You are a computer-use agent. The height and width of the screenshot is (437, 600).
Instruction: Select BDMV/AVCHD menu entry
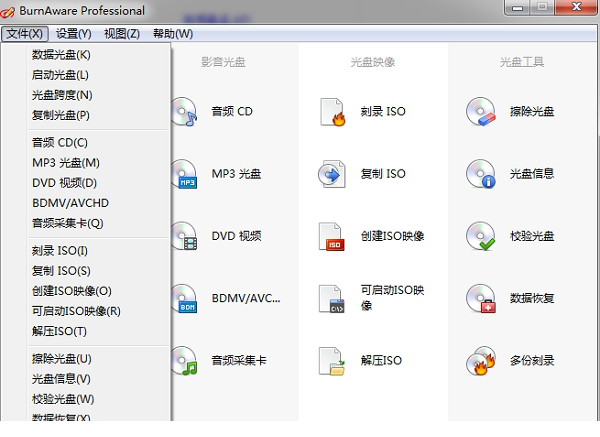(70, 203)
